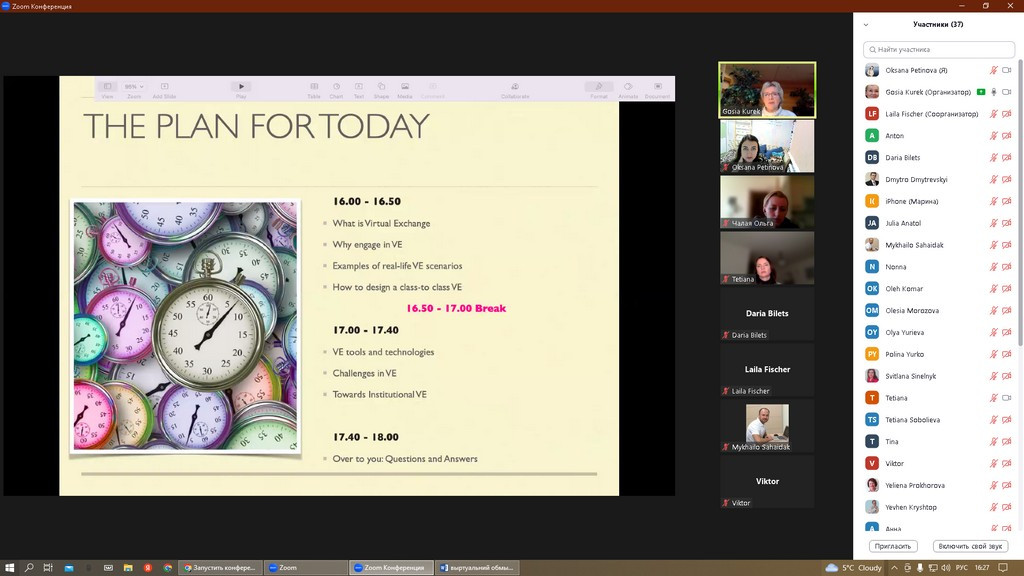Click the Play button in Keynote toolbar
Viewport: 1024px width, 576px height.
point(241,88)
